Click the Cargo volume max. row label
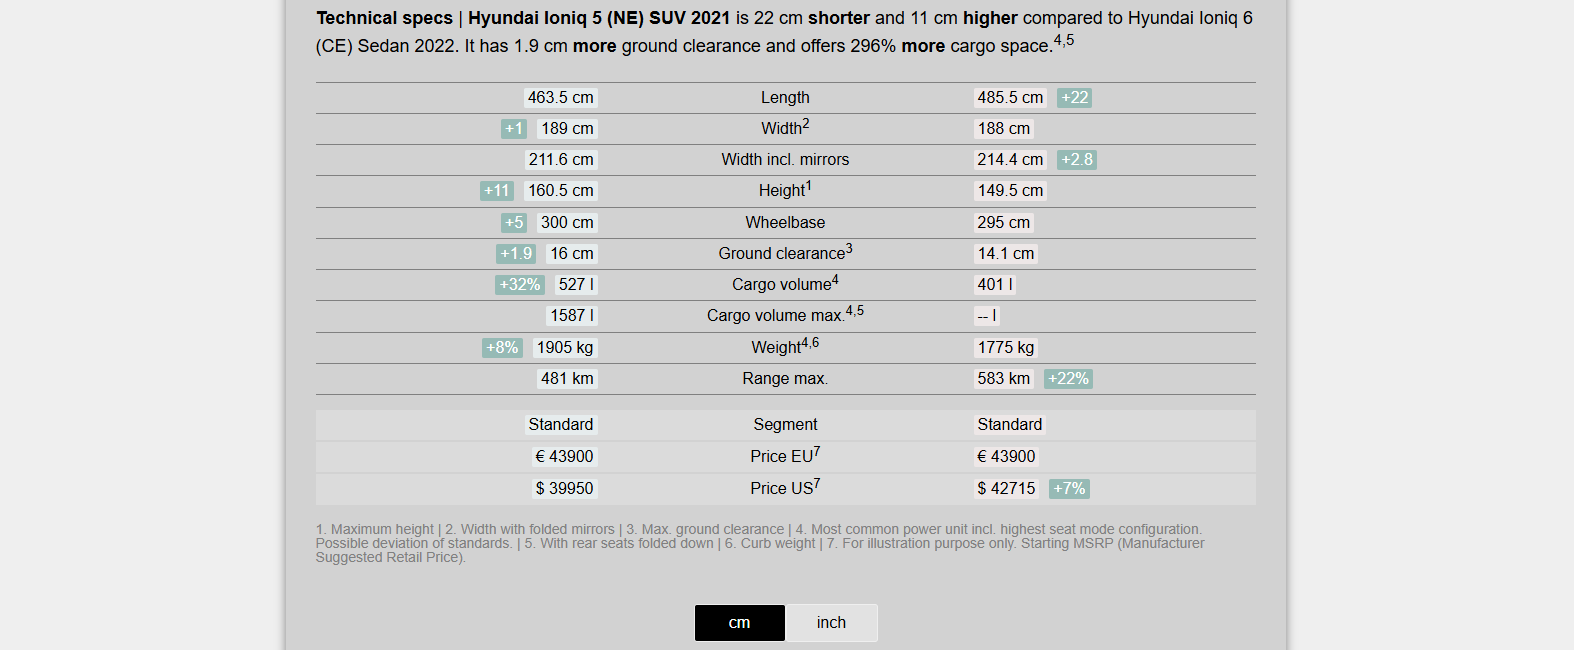 click(784, 315)
